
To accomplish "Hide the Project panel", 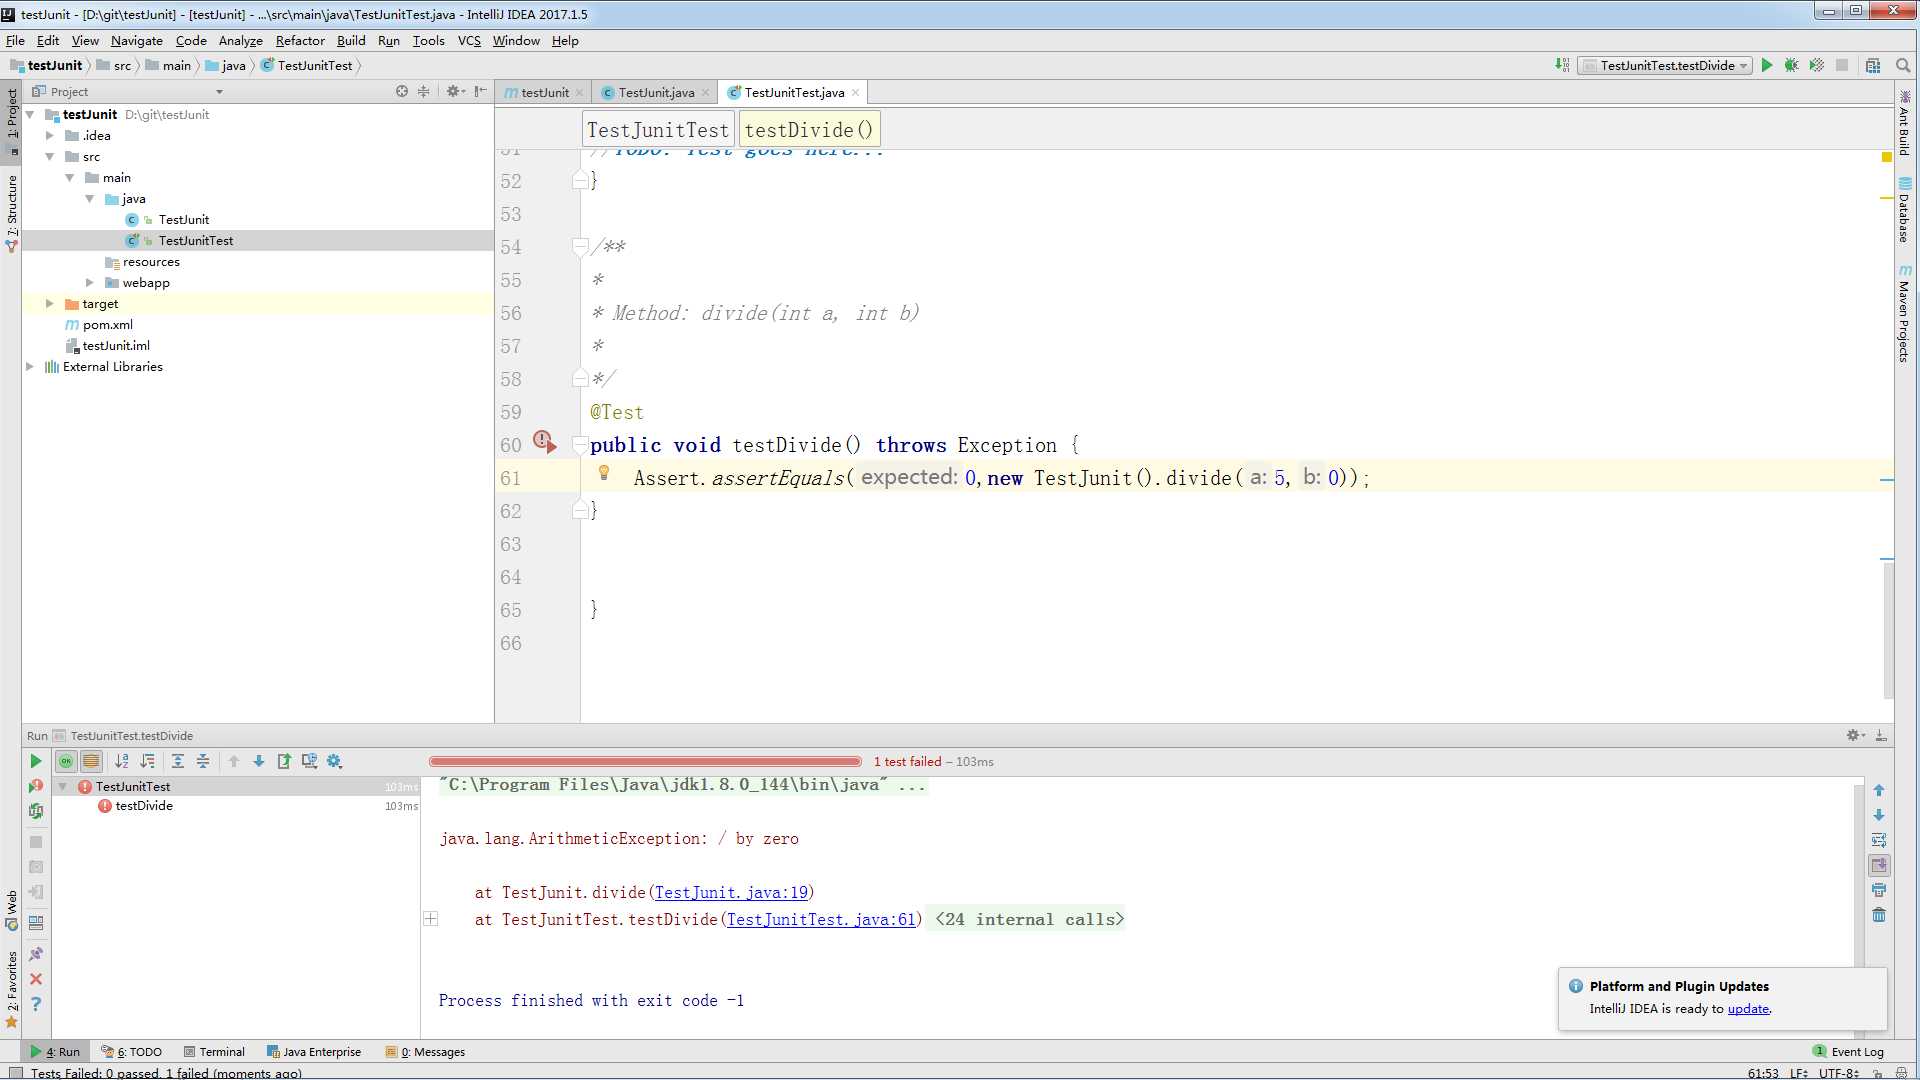I will point(481,92).
